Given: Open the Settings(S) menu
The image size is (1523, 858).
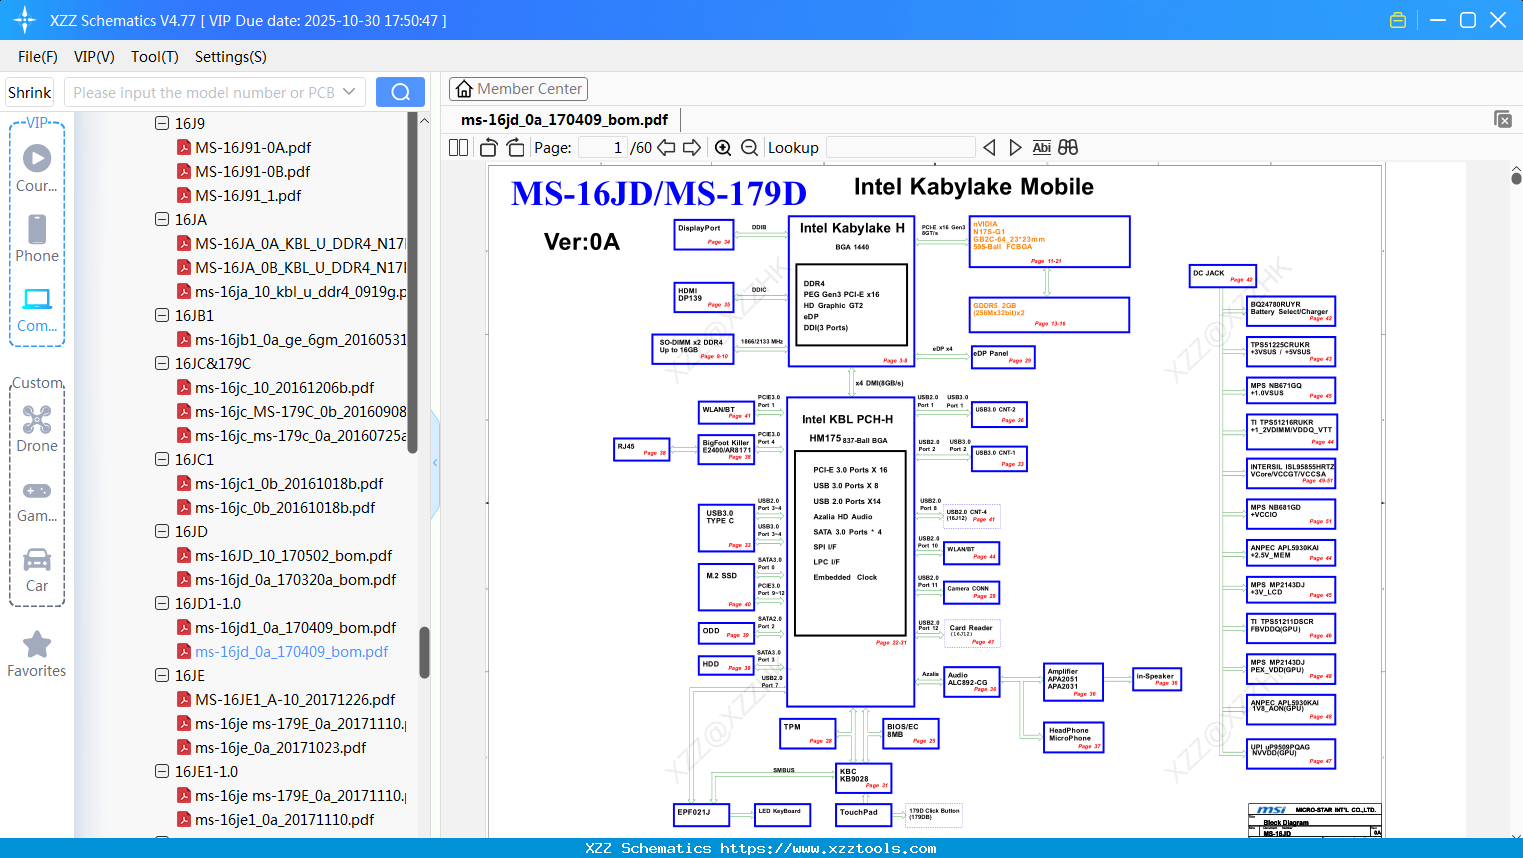Looking at the screenshot, I should coord(231,57).
